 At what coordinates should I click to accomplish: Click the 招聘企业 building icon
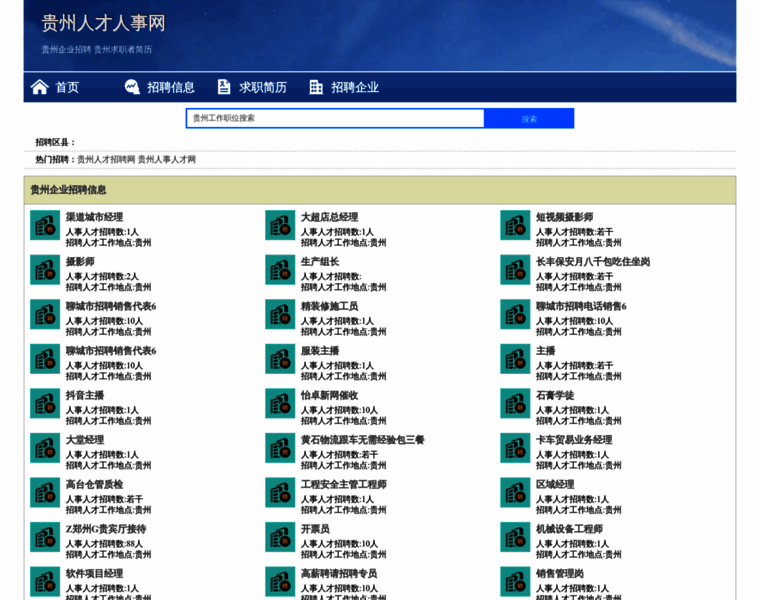[316, 87]
